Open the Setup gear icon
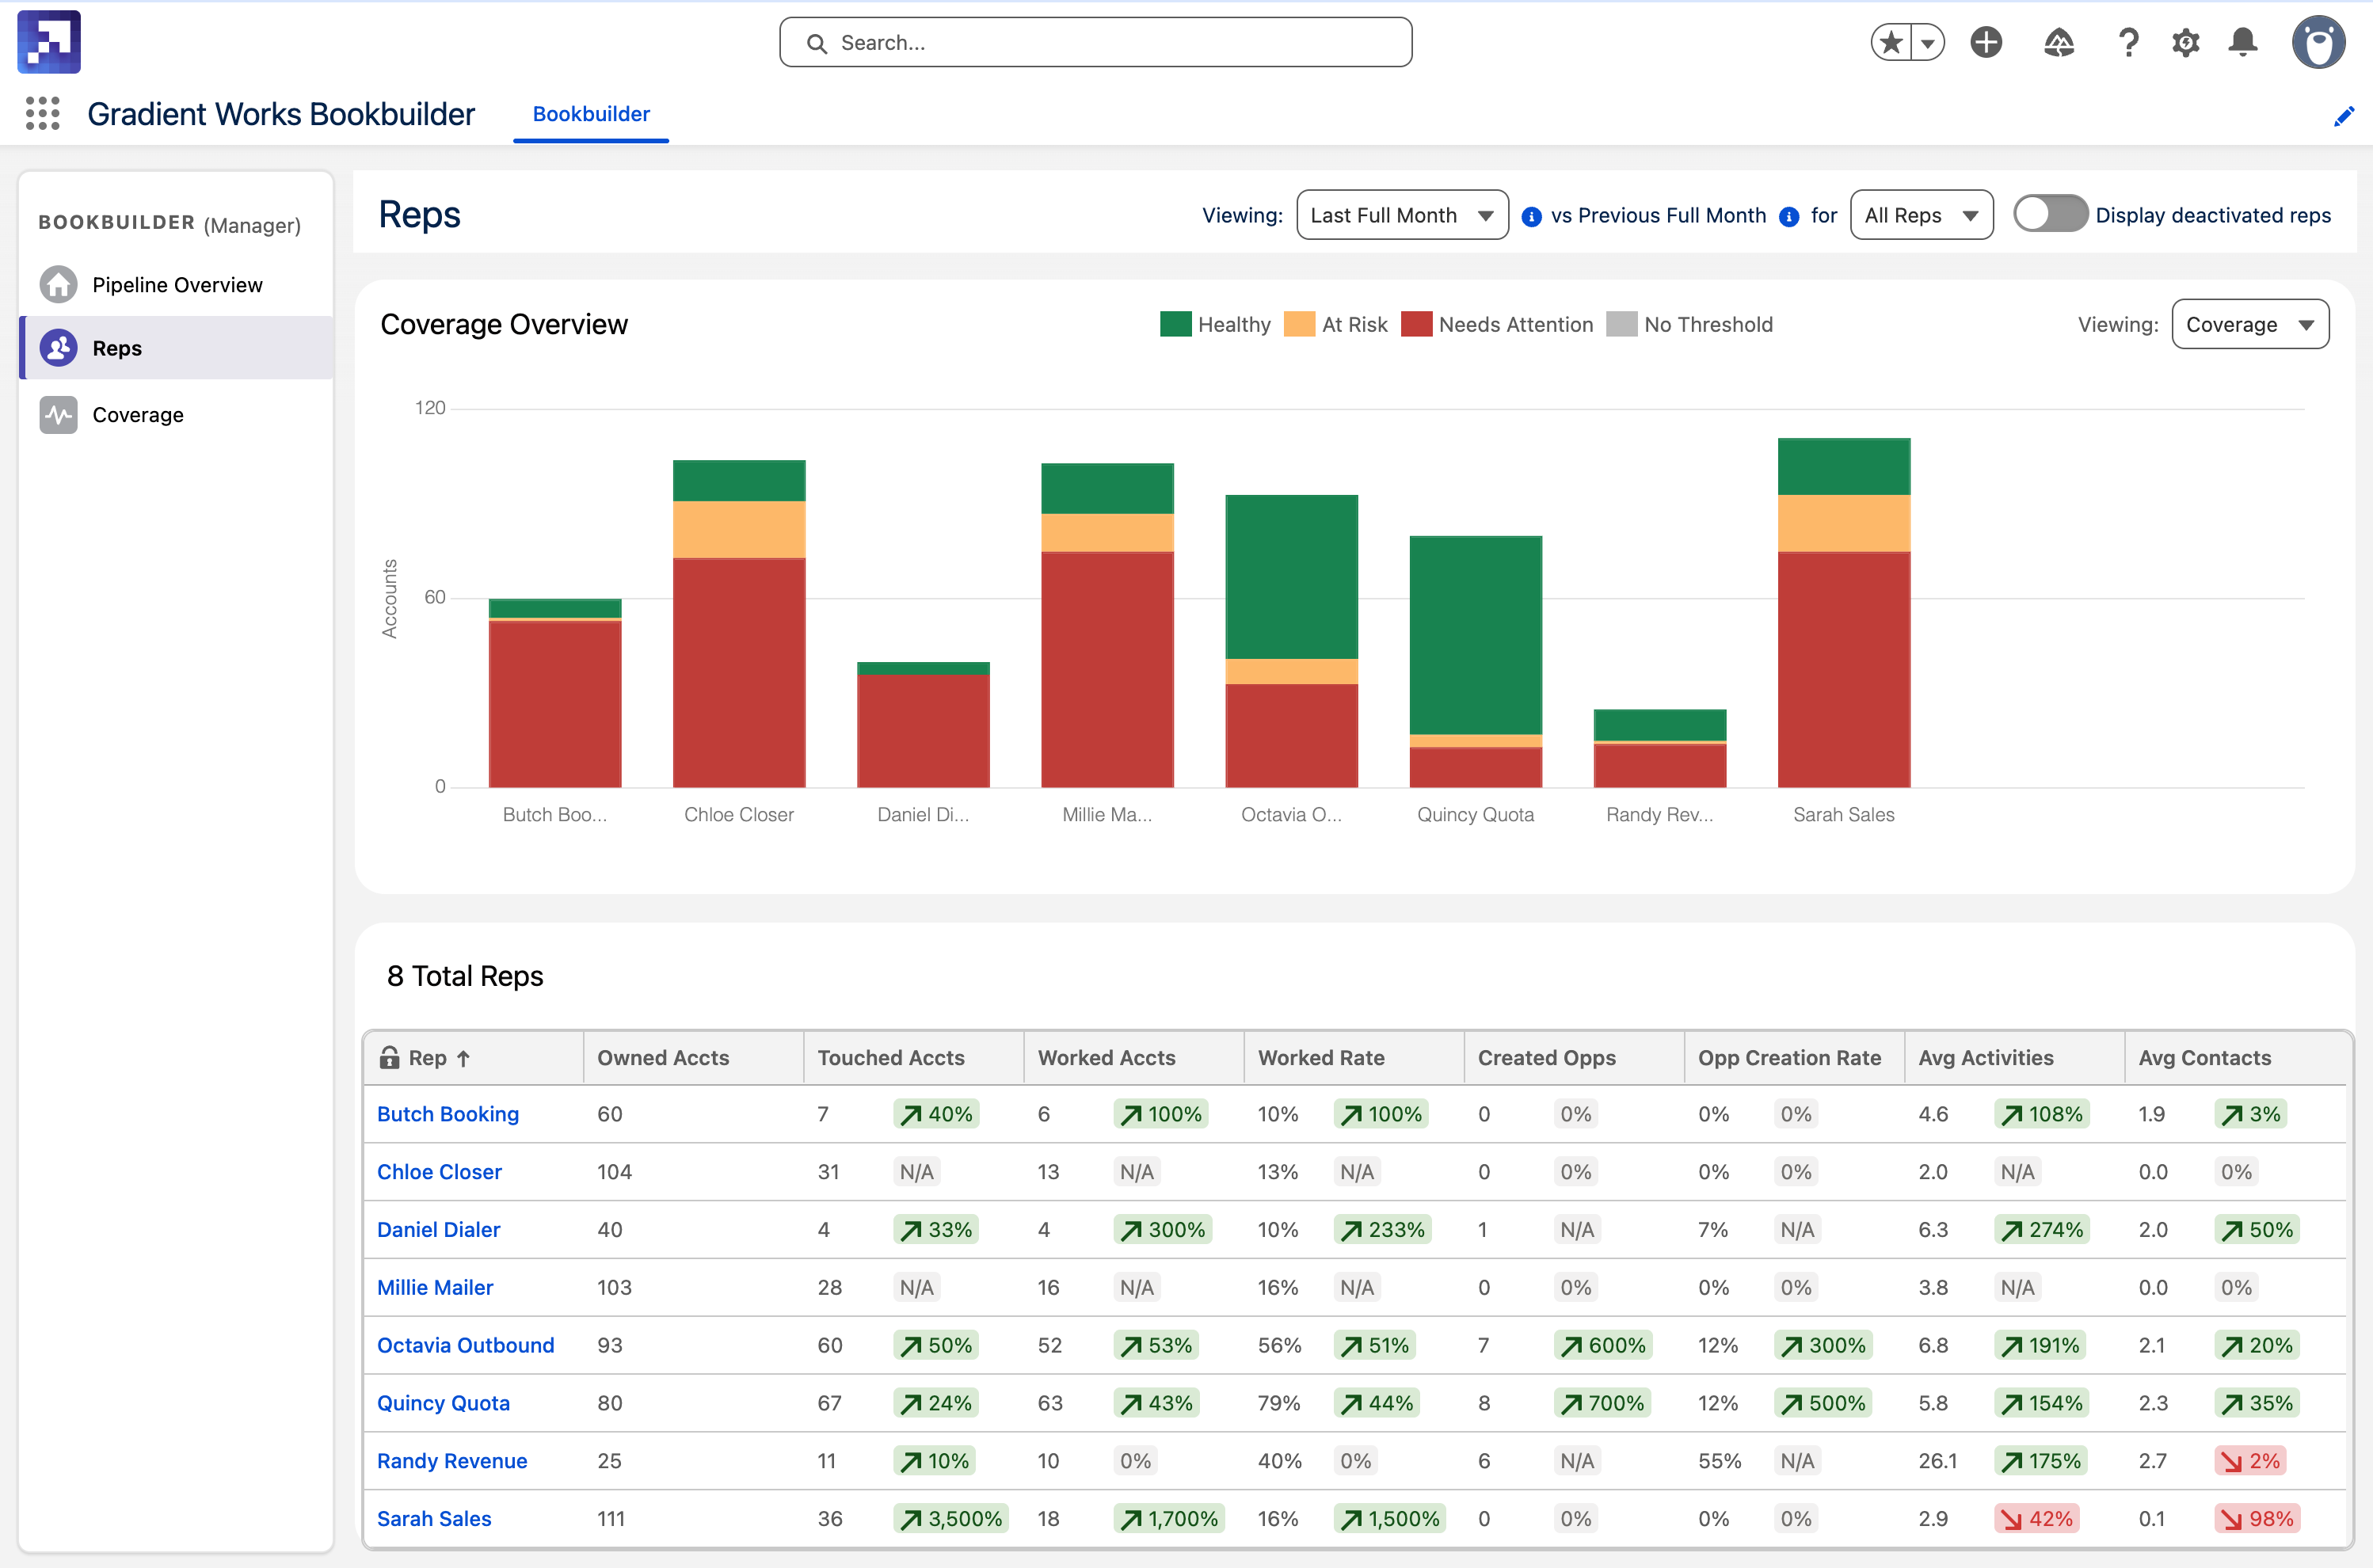This screenshot has width=2373, height=1568. click(2185, 42)
